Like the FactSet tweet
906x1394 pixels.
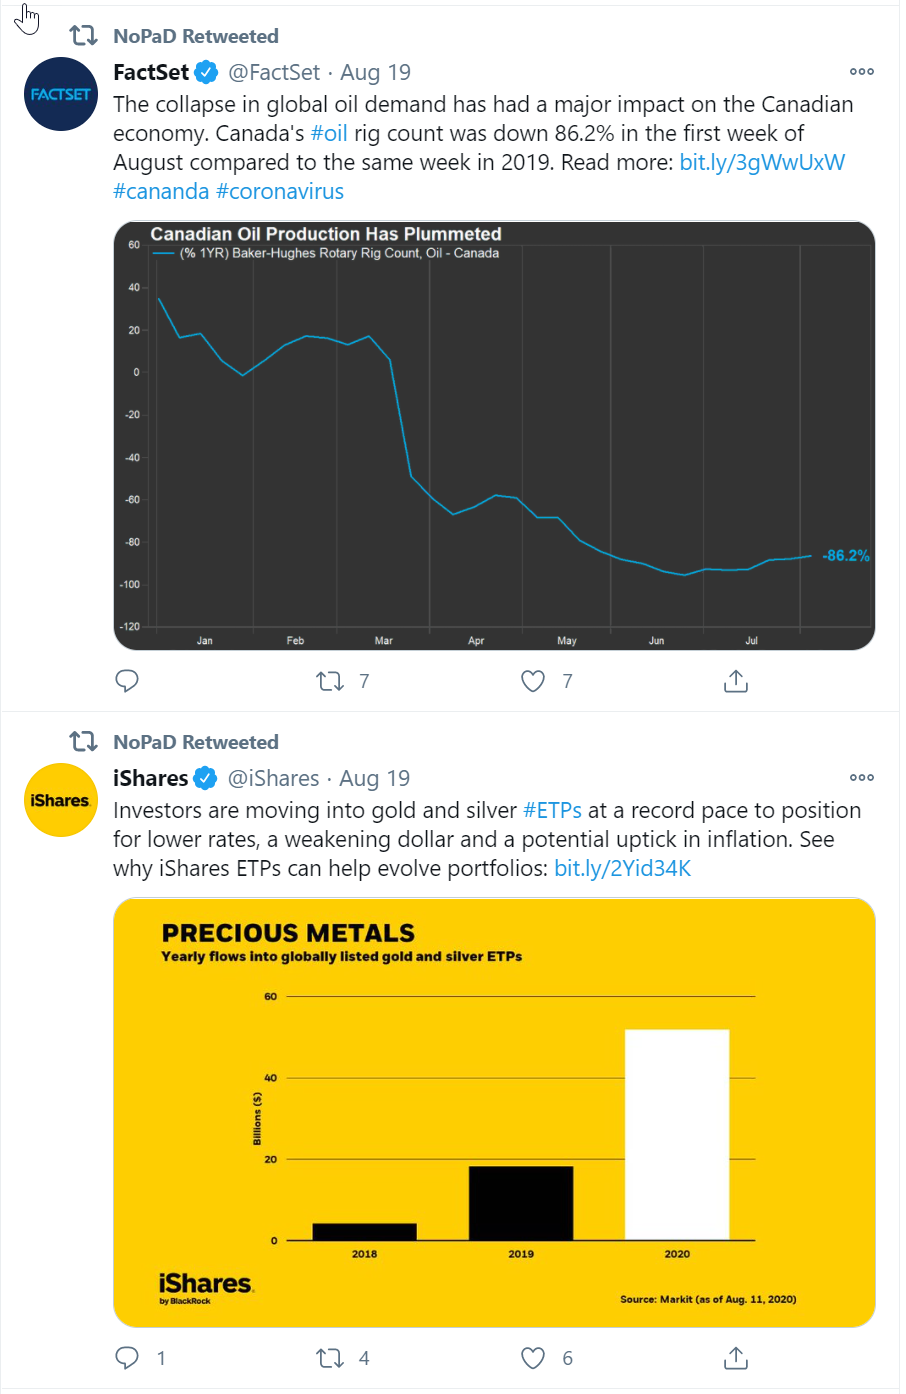533,681
